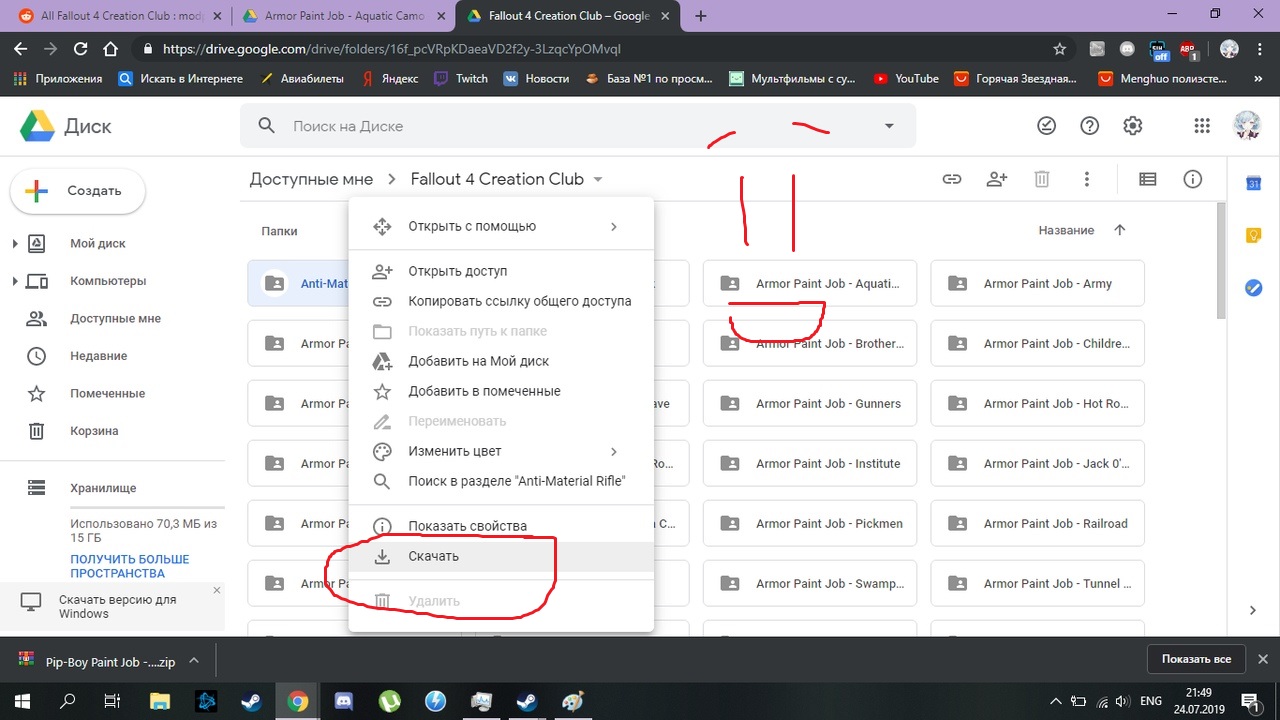Click the Google Drive logo

(37, 127)
